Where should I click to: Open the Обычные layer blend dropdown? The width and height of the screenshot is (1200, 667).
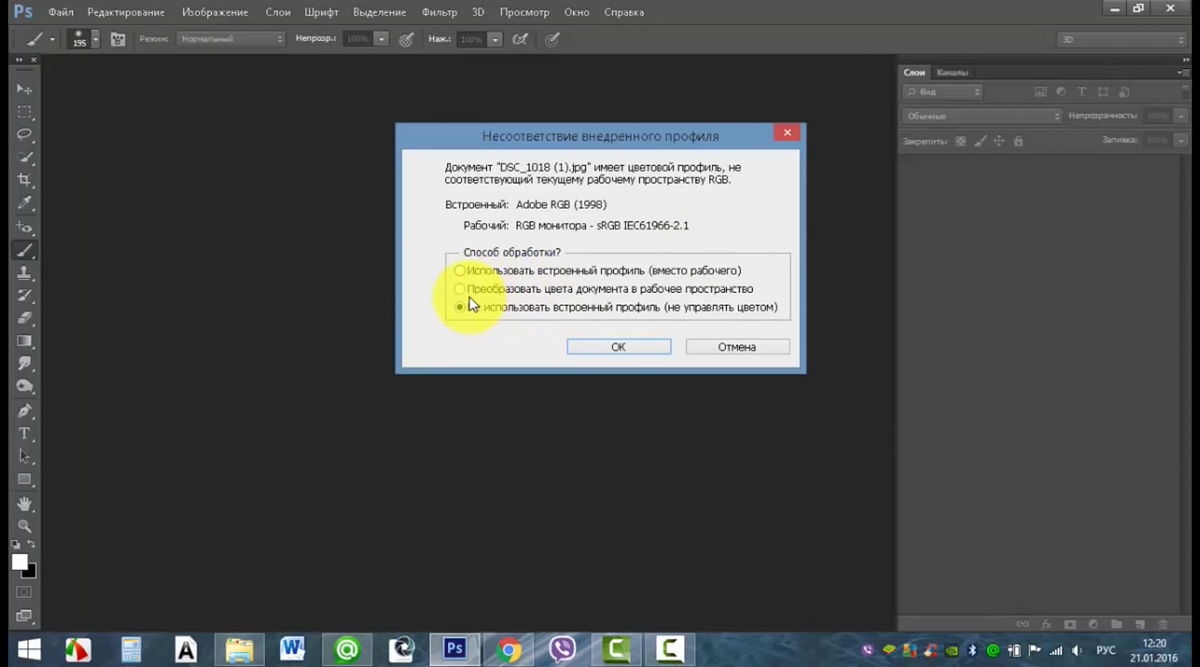981,116
